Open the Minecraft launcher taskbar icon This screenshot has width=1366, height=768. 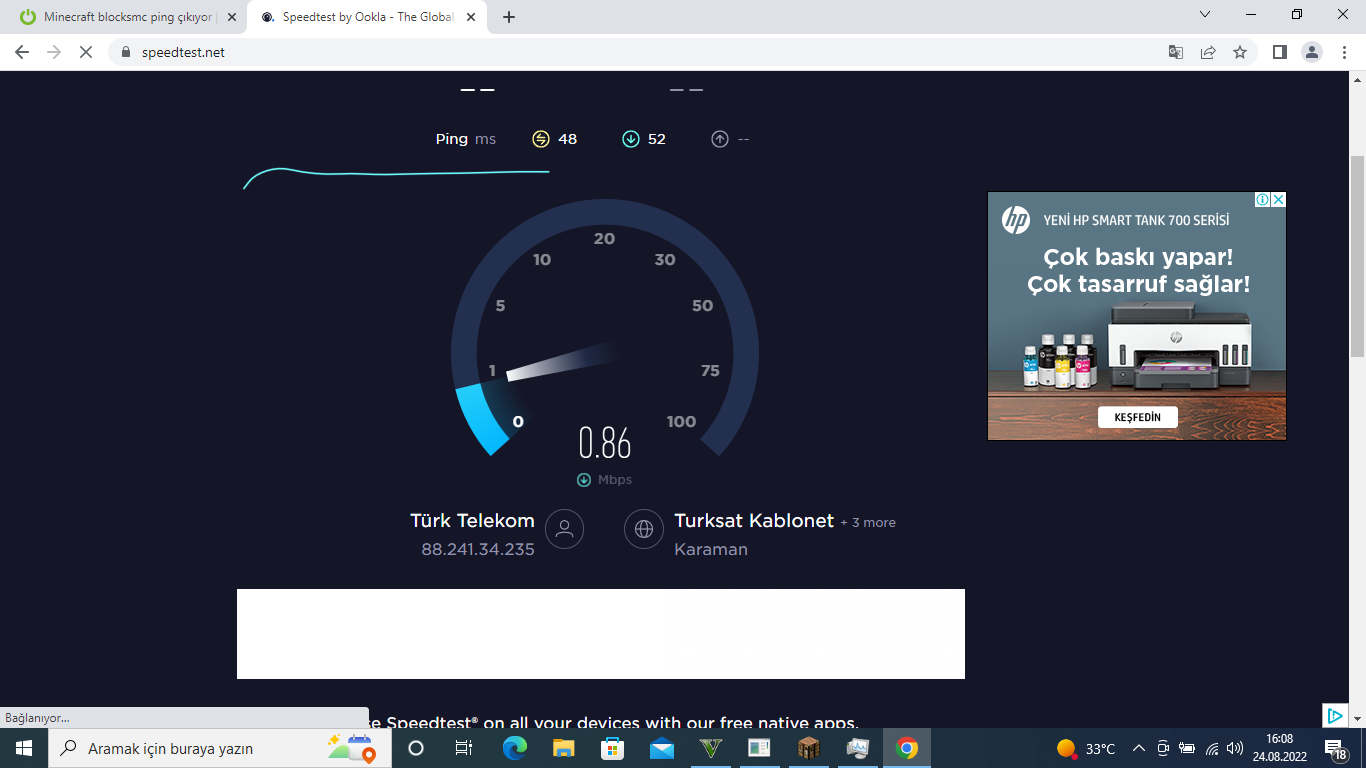click(x=808, y=748)
